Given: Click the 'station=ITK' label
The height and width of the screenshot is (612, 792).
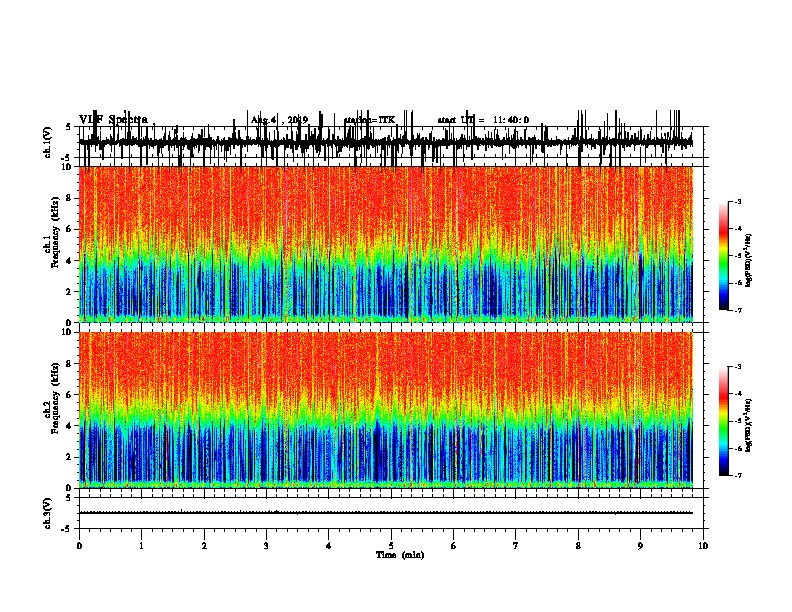Looking at the screenshot, I should point(370,120).
